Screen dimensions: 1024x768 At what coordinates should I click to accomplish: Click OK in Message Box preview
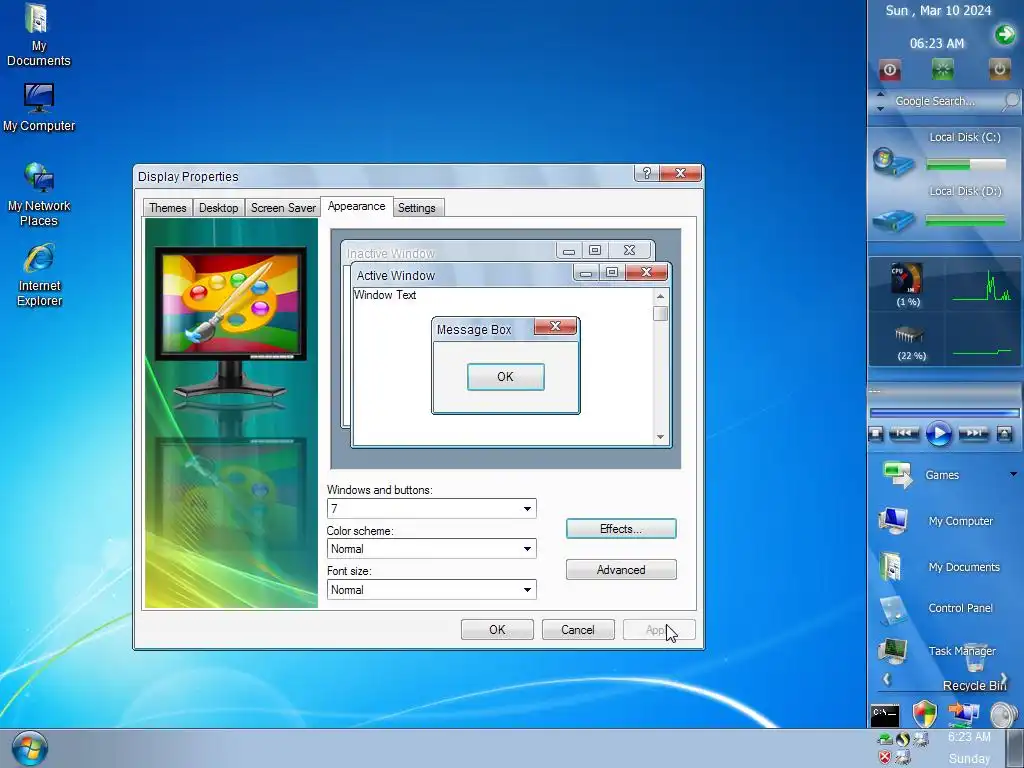coord(505,377)
